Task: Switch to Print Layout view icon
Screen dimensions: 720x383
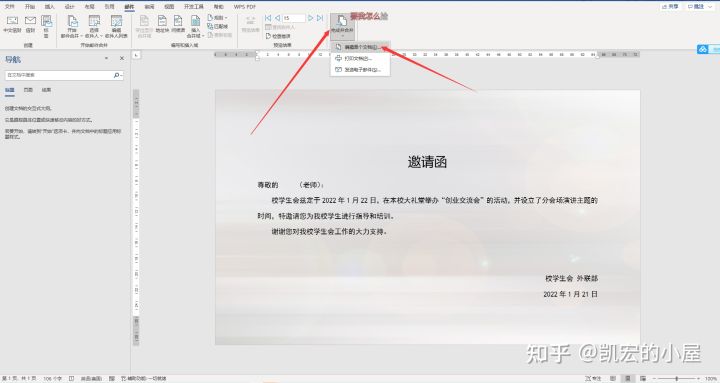Action: tap(628, 378)
